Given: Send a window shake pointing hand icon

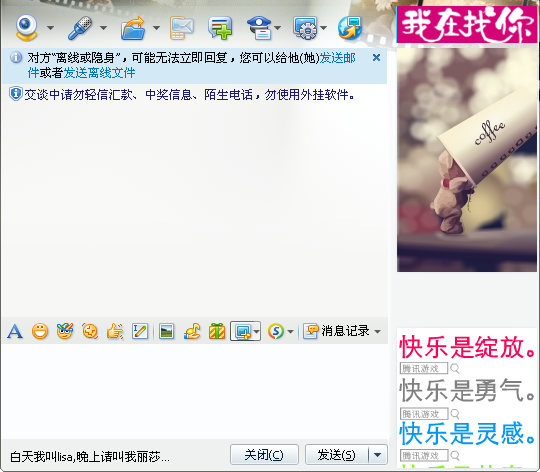Looking at the screenshot, I should 115,331.
